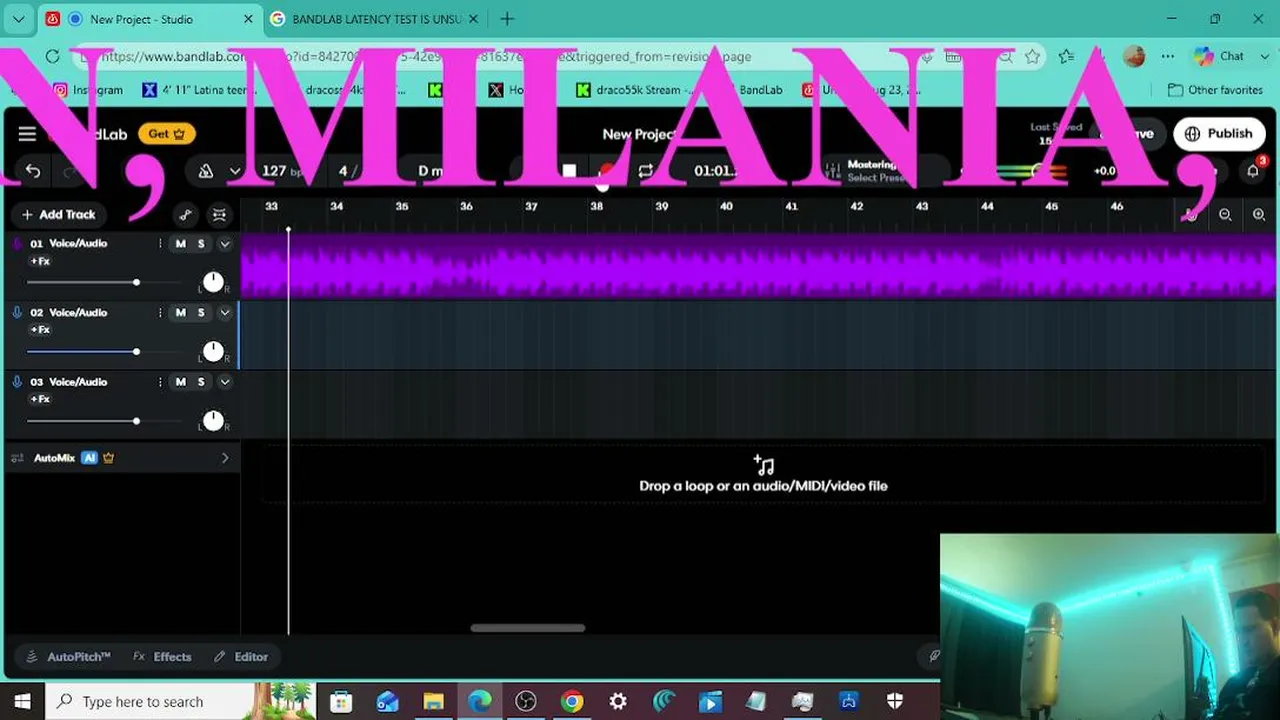Click track 01 pan knob
Screen dimensions: 1280x720
point(213,282)
